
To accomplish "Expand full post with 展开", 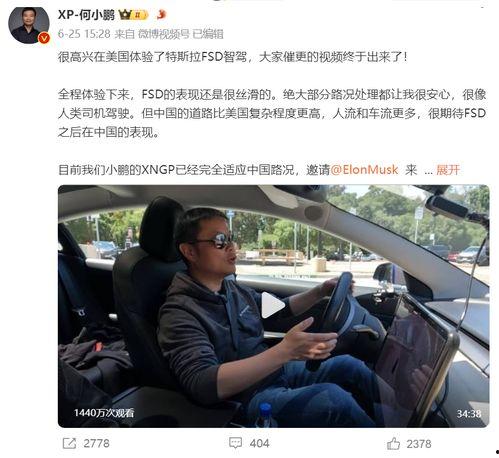I will (448, 170).
